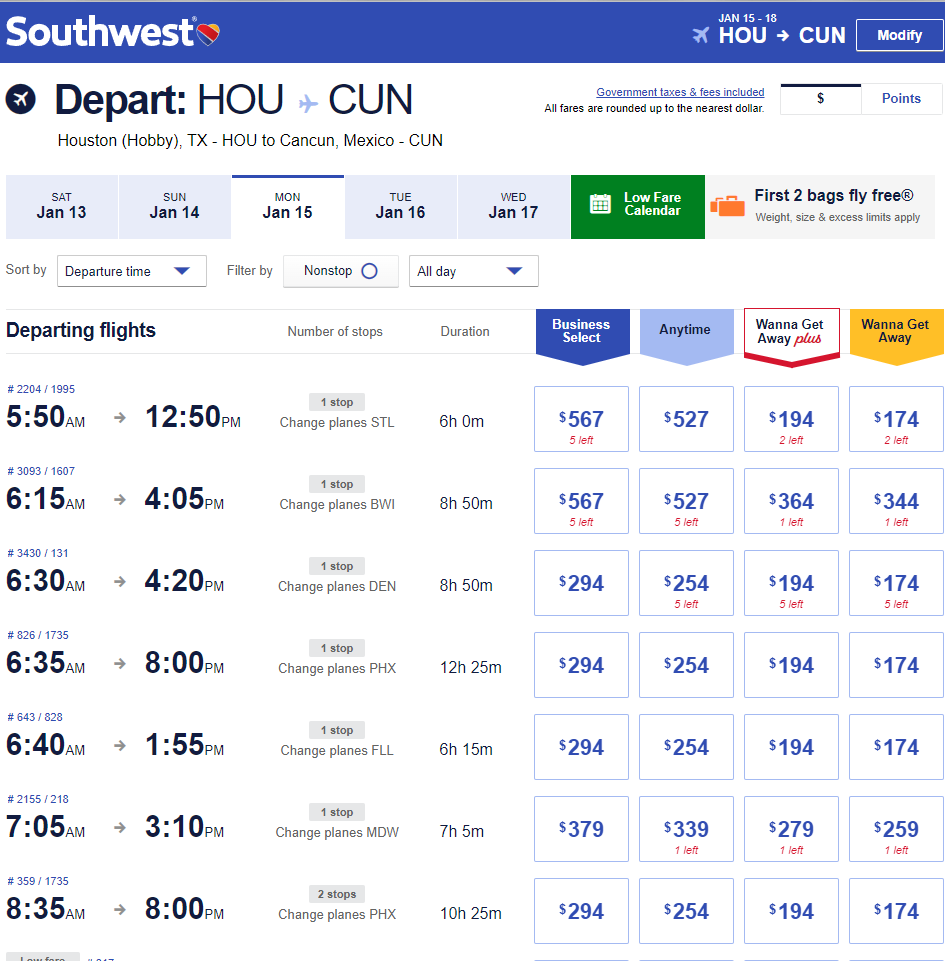Open the All day time filter dropdown

click(474, 271)
